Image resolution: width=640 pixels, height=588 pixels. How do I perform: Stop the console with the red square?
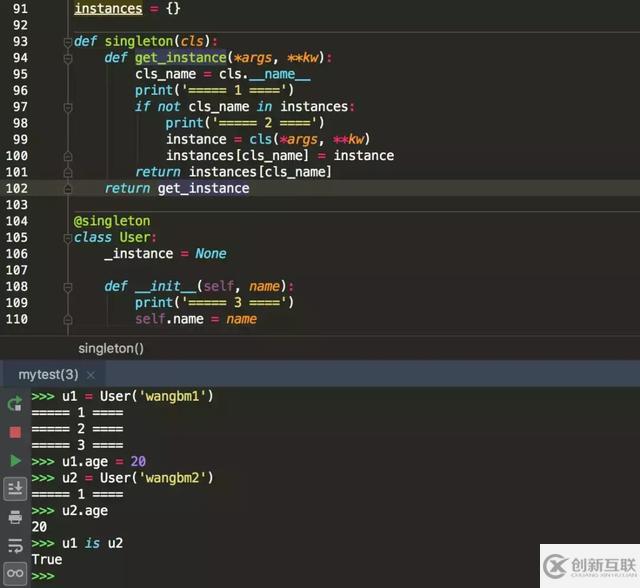click(x=15, y=432)
